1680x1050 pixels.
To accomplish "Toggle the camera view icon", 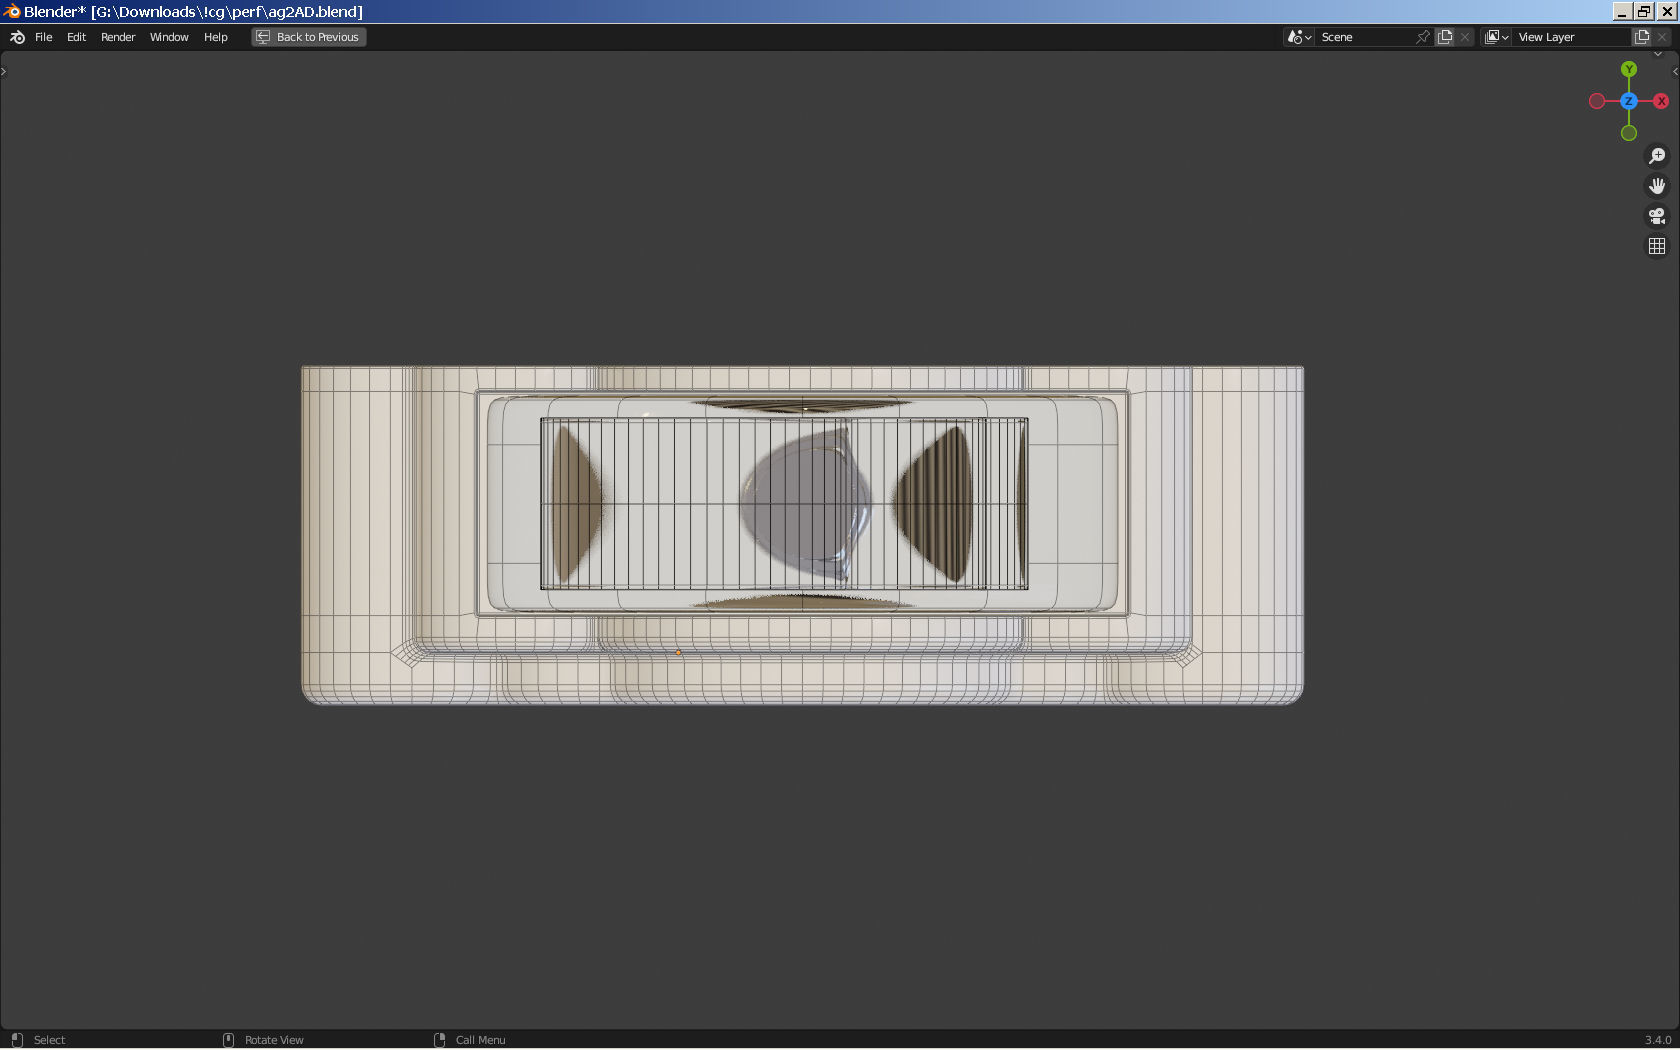I will [x=1657, y=216].
